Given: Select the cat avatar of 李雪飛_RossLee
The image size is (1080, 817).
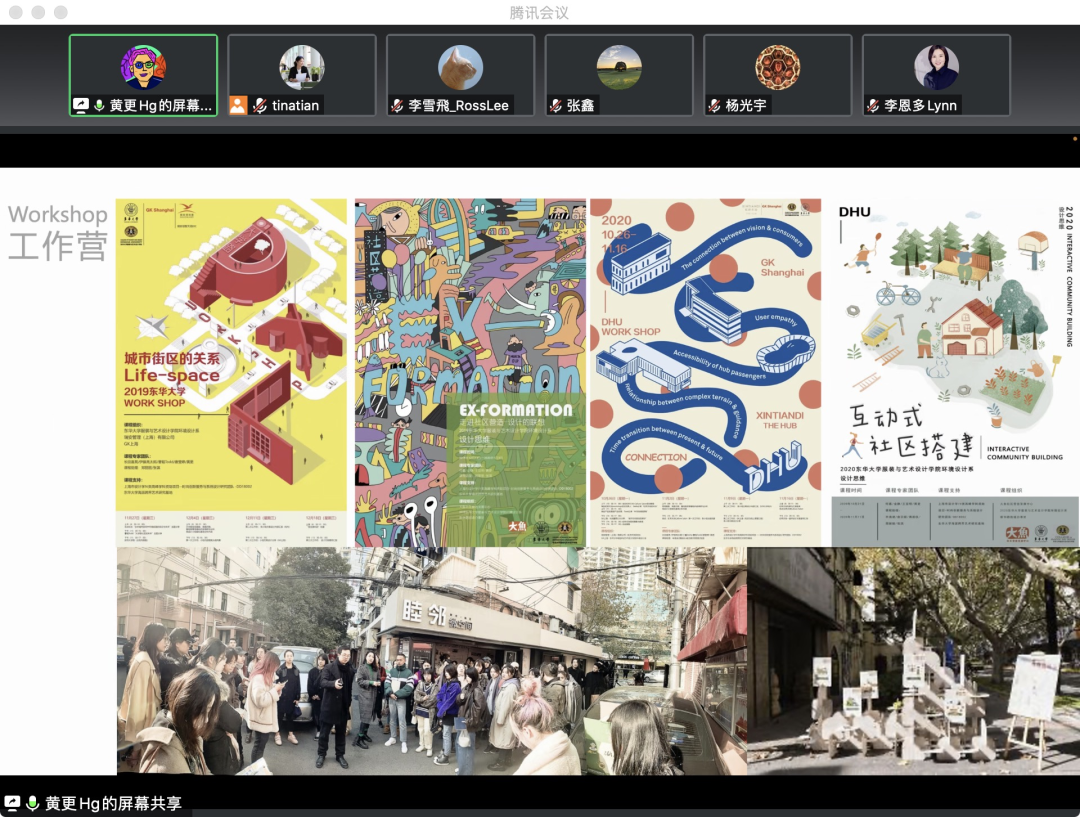Looking at the screenshot, I should tap(460, 67).
